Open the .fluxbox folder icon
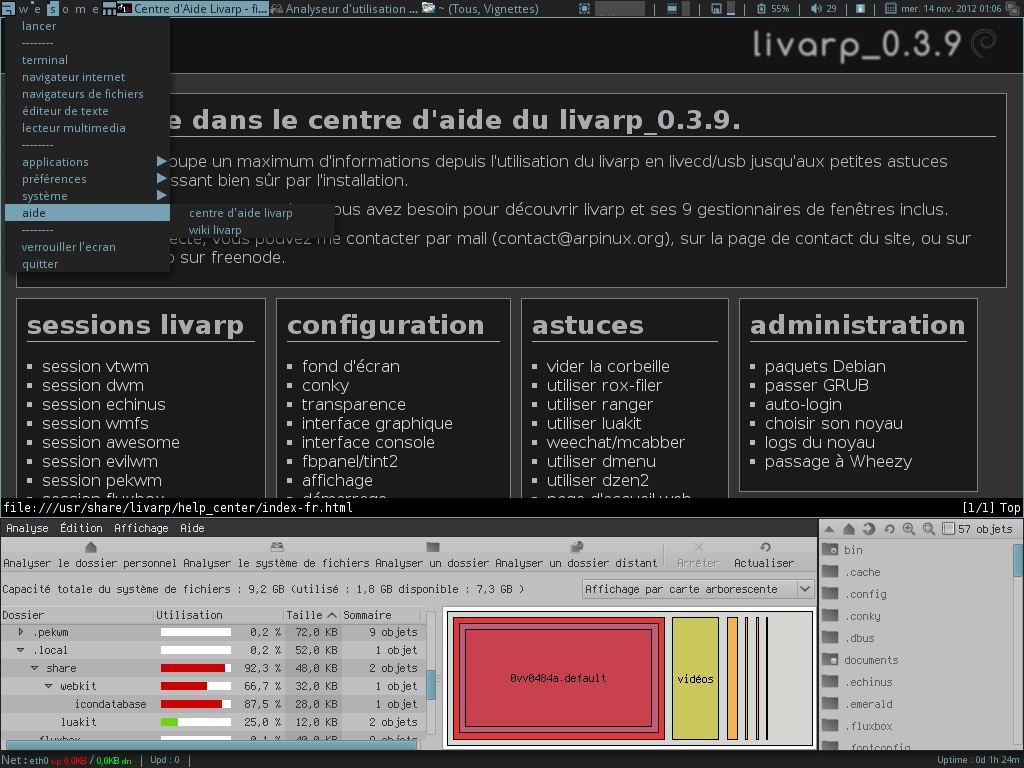This screenshot has height=768, width=1024. (x=830, y=726)
